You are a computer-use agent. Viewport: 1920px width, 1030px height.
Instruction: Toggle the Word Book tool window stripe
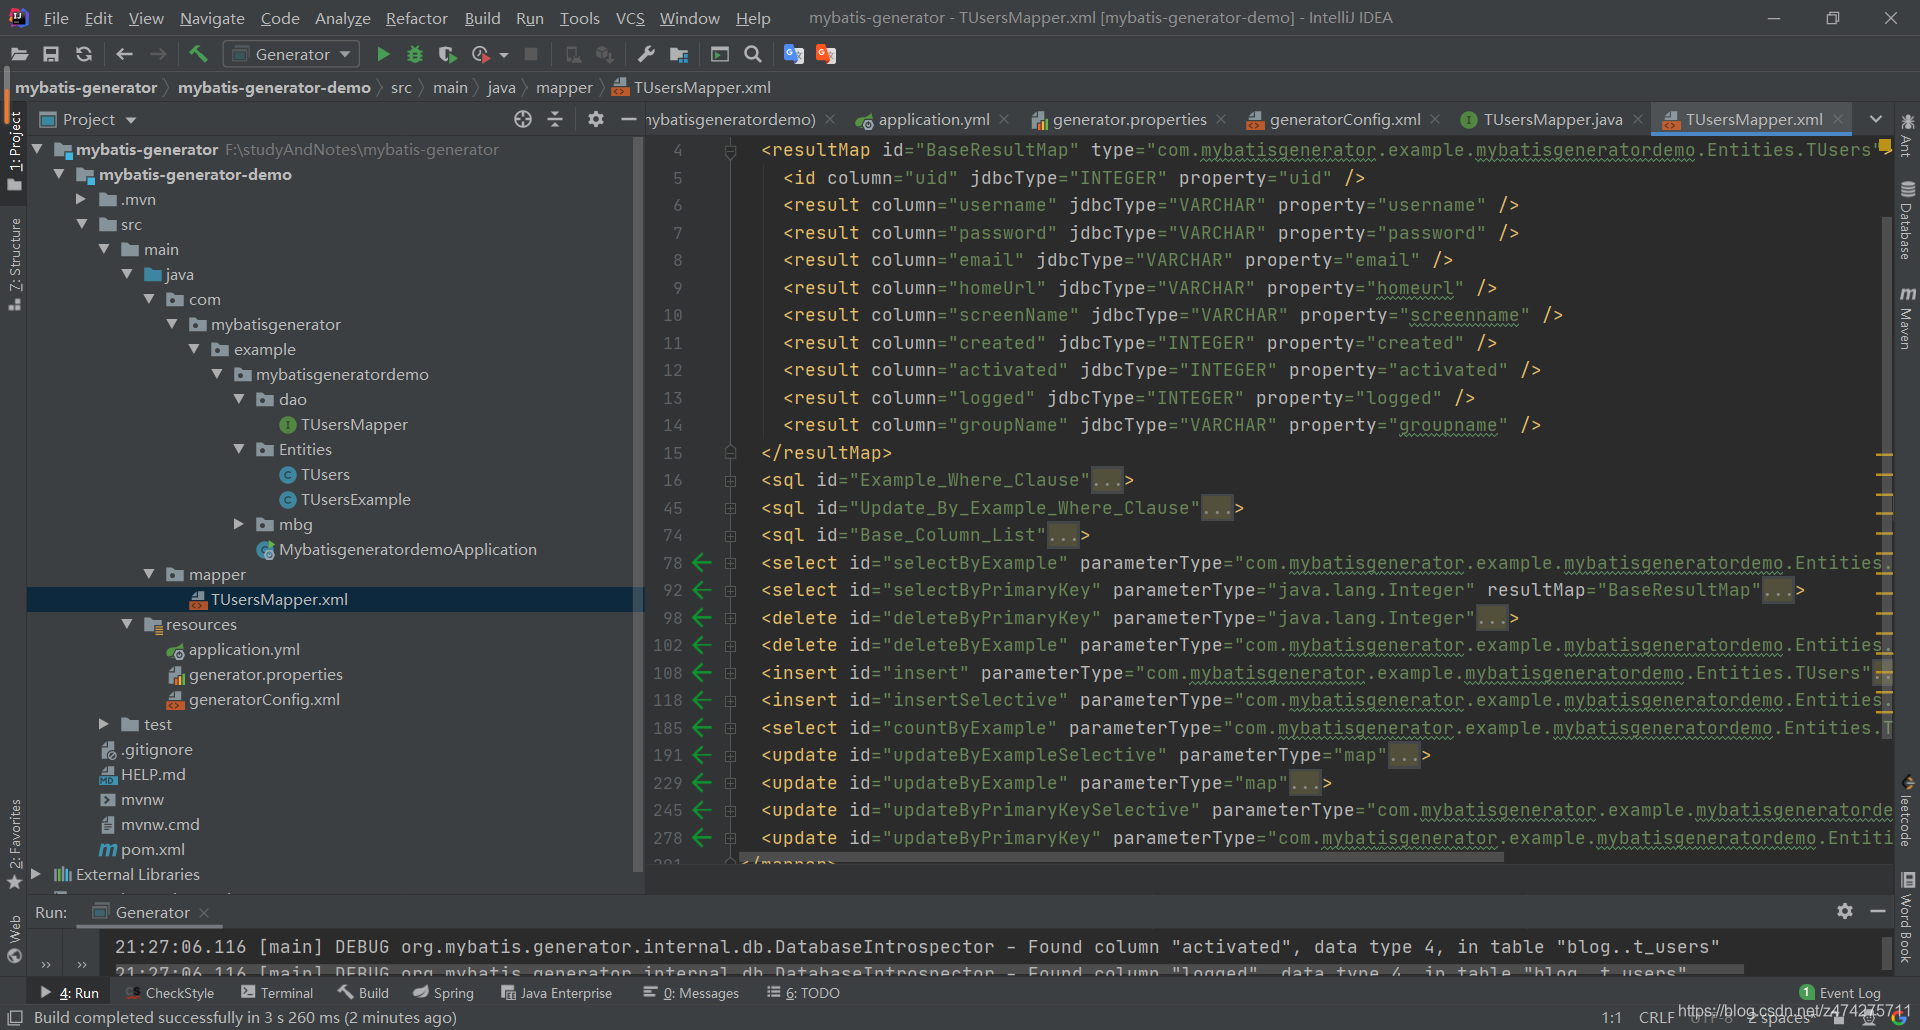pyautogui.click(x=1907, y=918)
